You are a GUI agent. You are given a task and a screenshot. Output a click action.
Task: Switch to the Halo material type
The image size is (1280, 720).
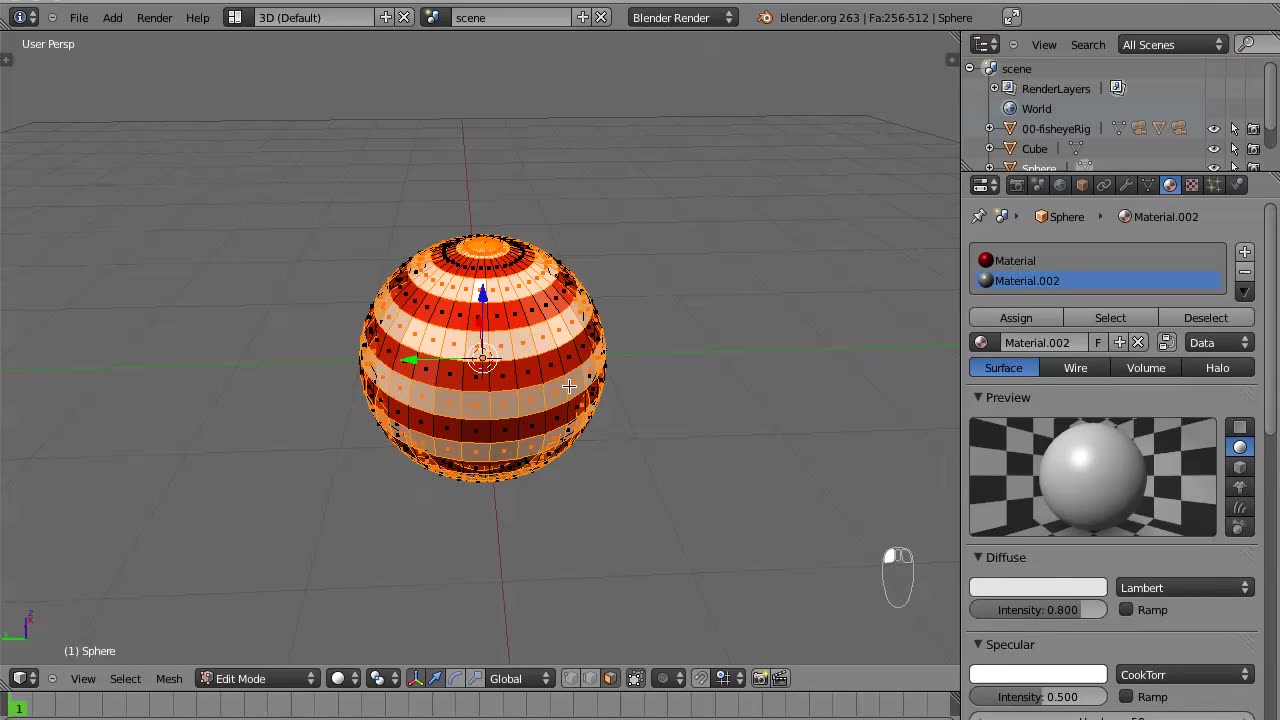[x=1217, y=368]
